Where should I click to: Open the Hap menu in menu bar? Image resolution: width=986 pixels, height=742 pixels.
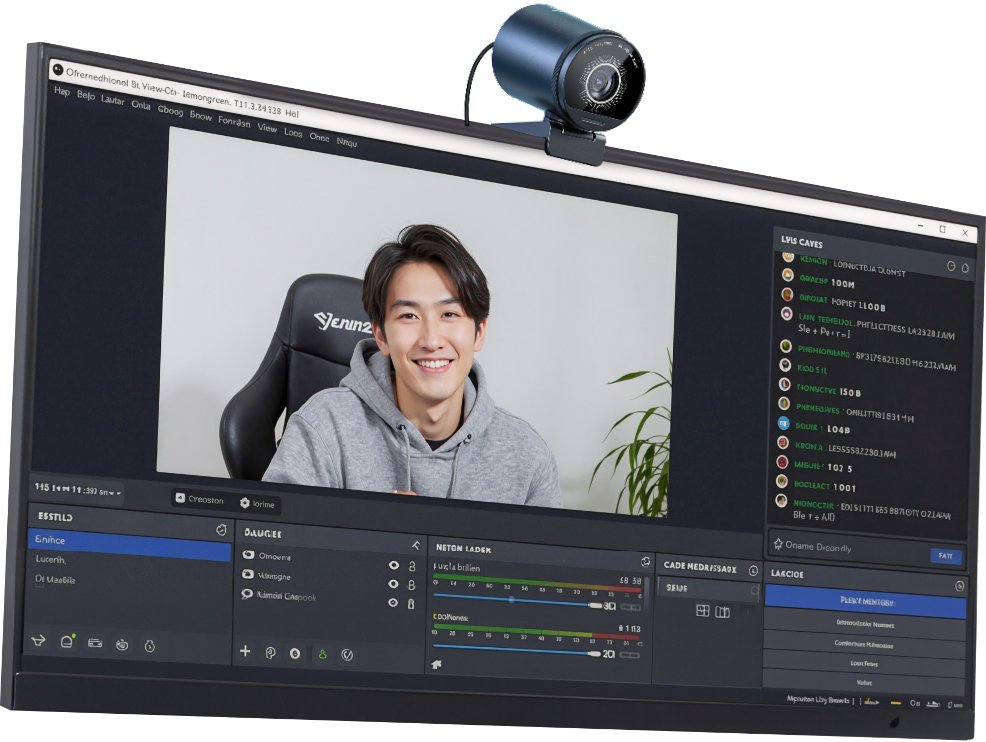coord(61,92)
